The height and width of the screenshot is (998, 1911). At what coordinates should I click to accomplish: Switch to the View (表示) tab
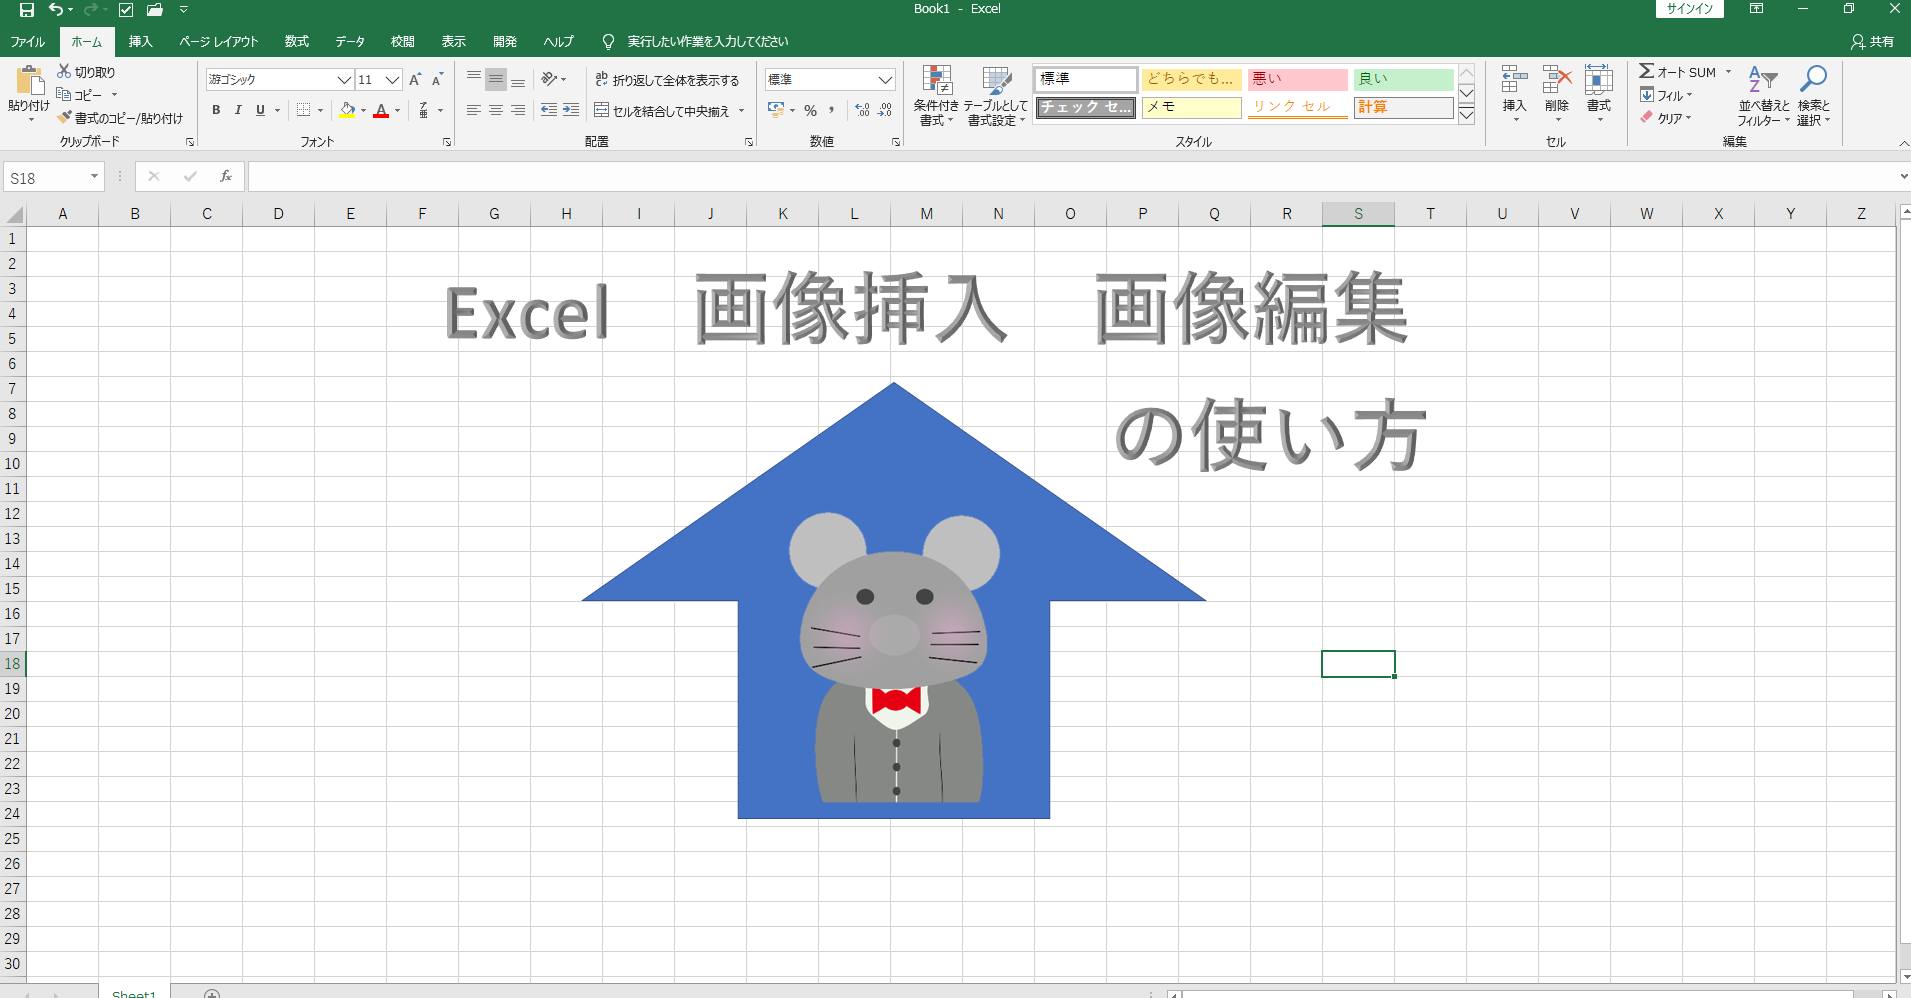454,42
